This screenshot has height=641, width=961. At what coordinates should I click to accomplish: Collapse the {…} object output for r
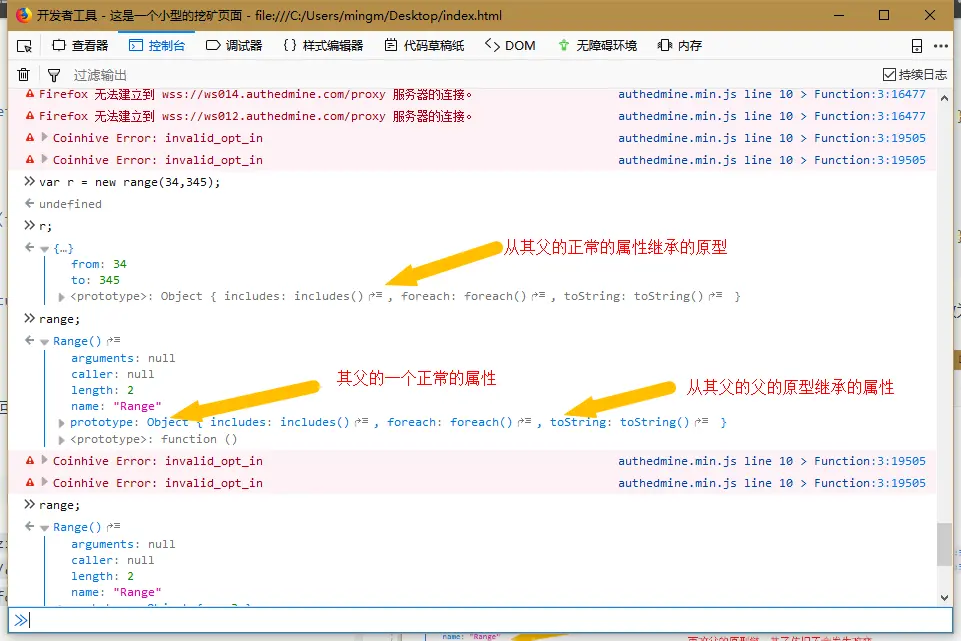[x=44, y=249]
